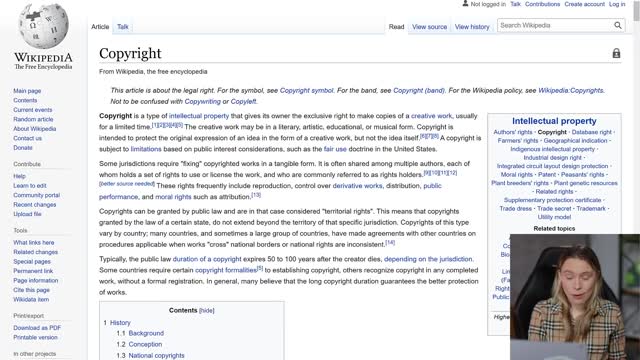Open the Wikidata item link
This screenshot has height=360, width=640.
click(x=31, y=299)
